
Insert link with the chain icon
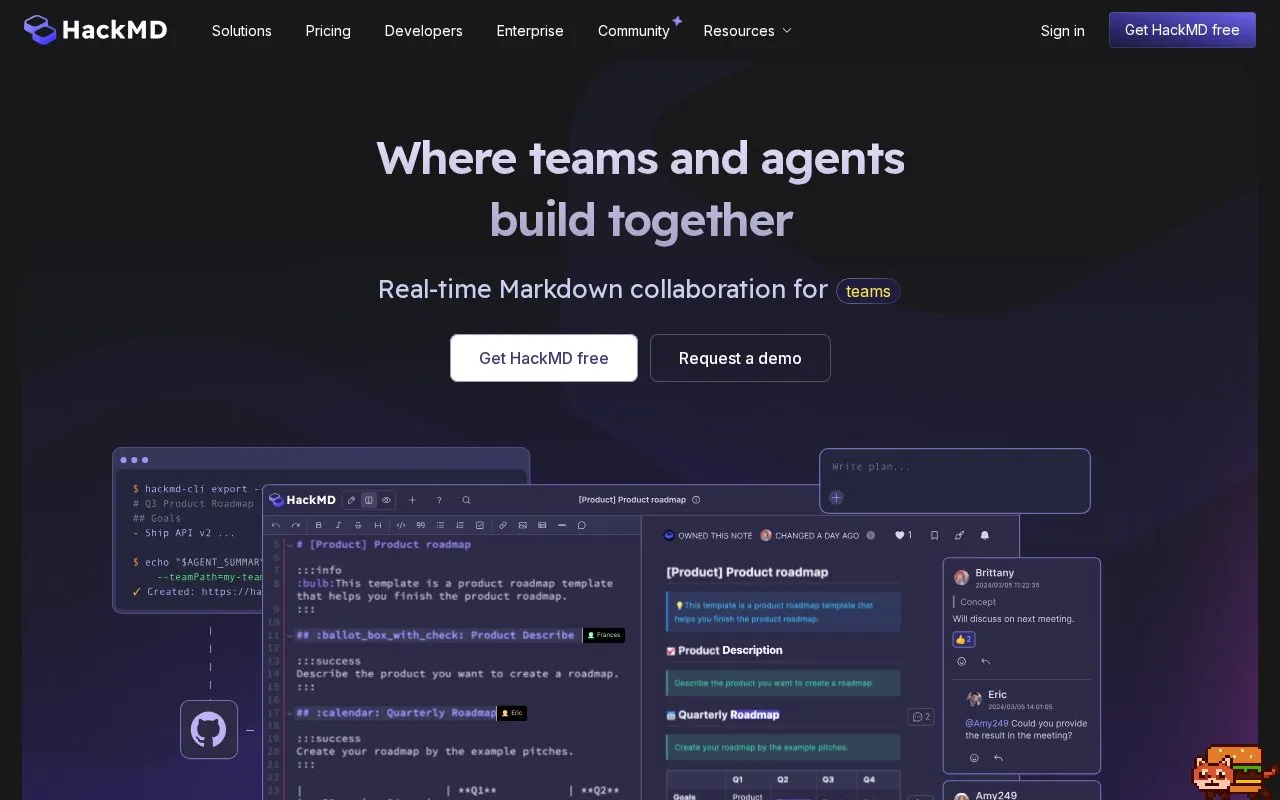[503, 525]
